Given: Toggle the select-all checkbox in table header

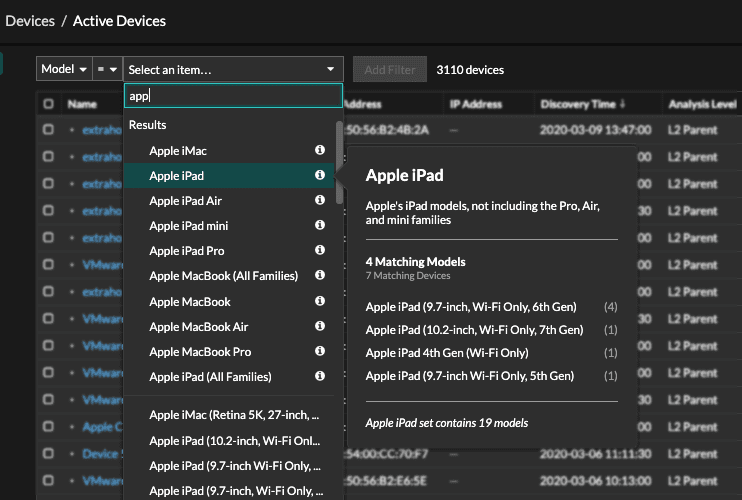Looking at the screenshot, I should [x=48, y=104].
